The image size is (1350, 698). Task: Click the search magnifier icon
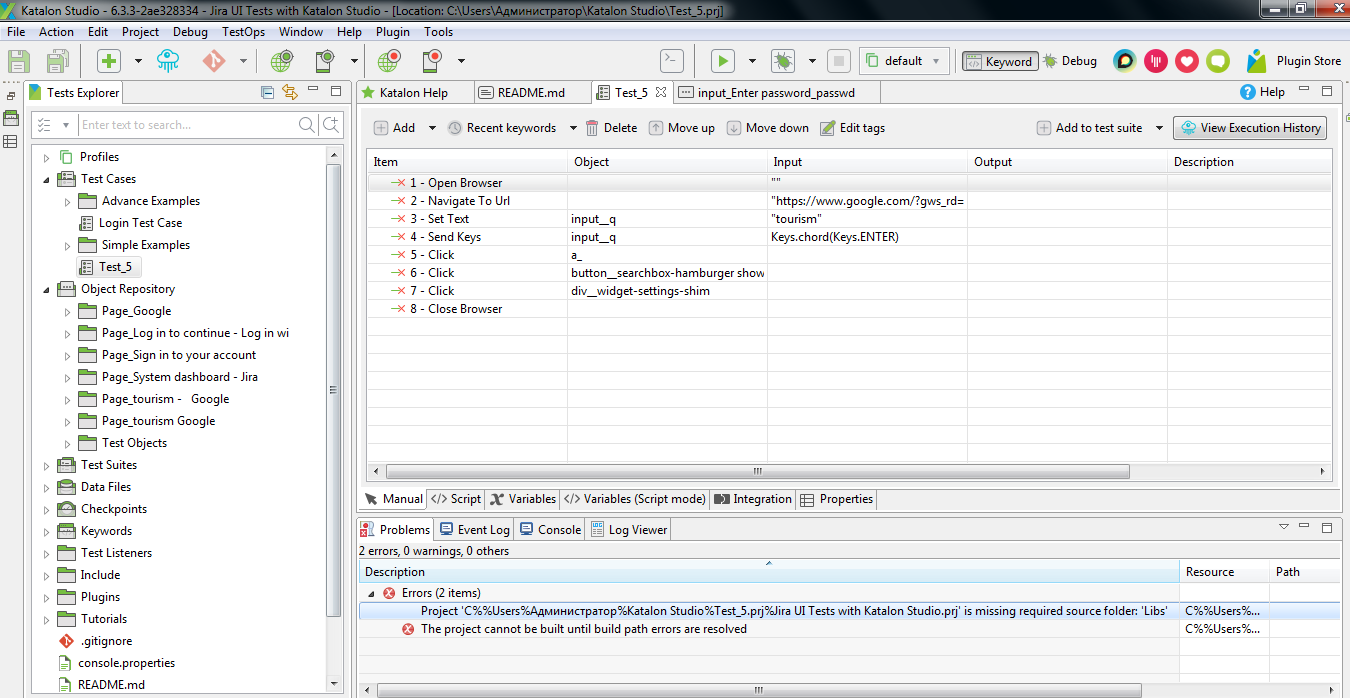click(307, 125)
